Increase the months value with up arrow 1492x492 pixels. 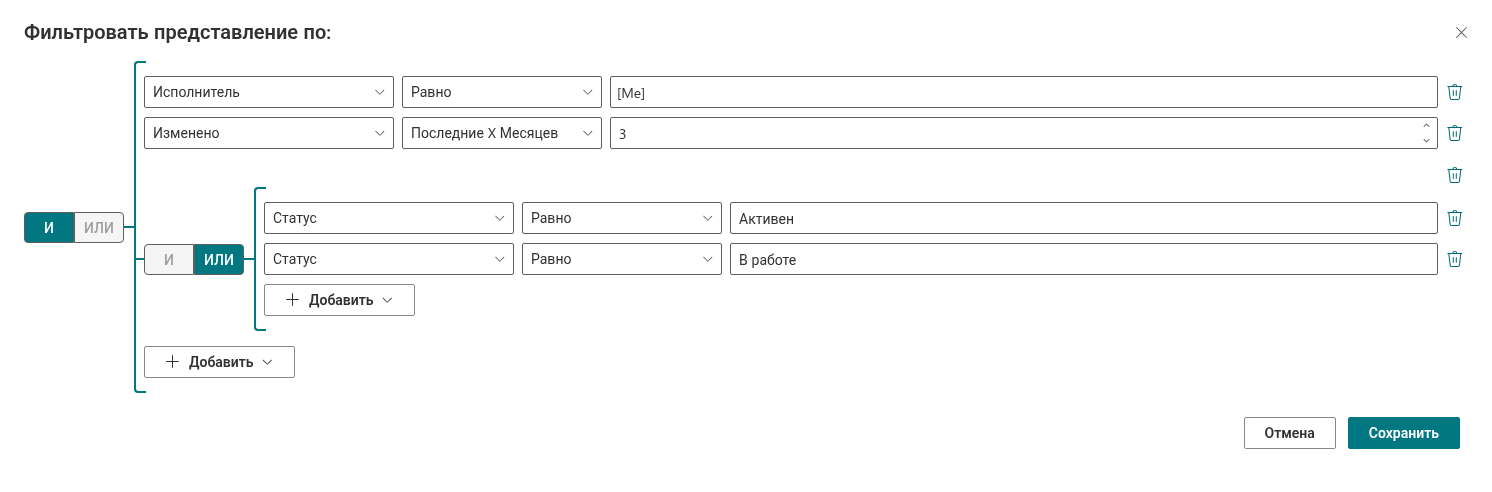point(1426,126)
